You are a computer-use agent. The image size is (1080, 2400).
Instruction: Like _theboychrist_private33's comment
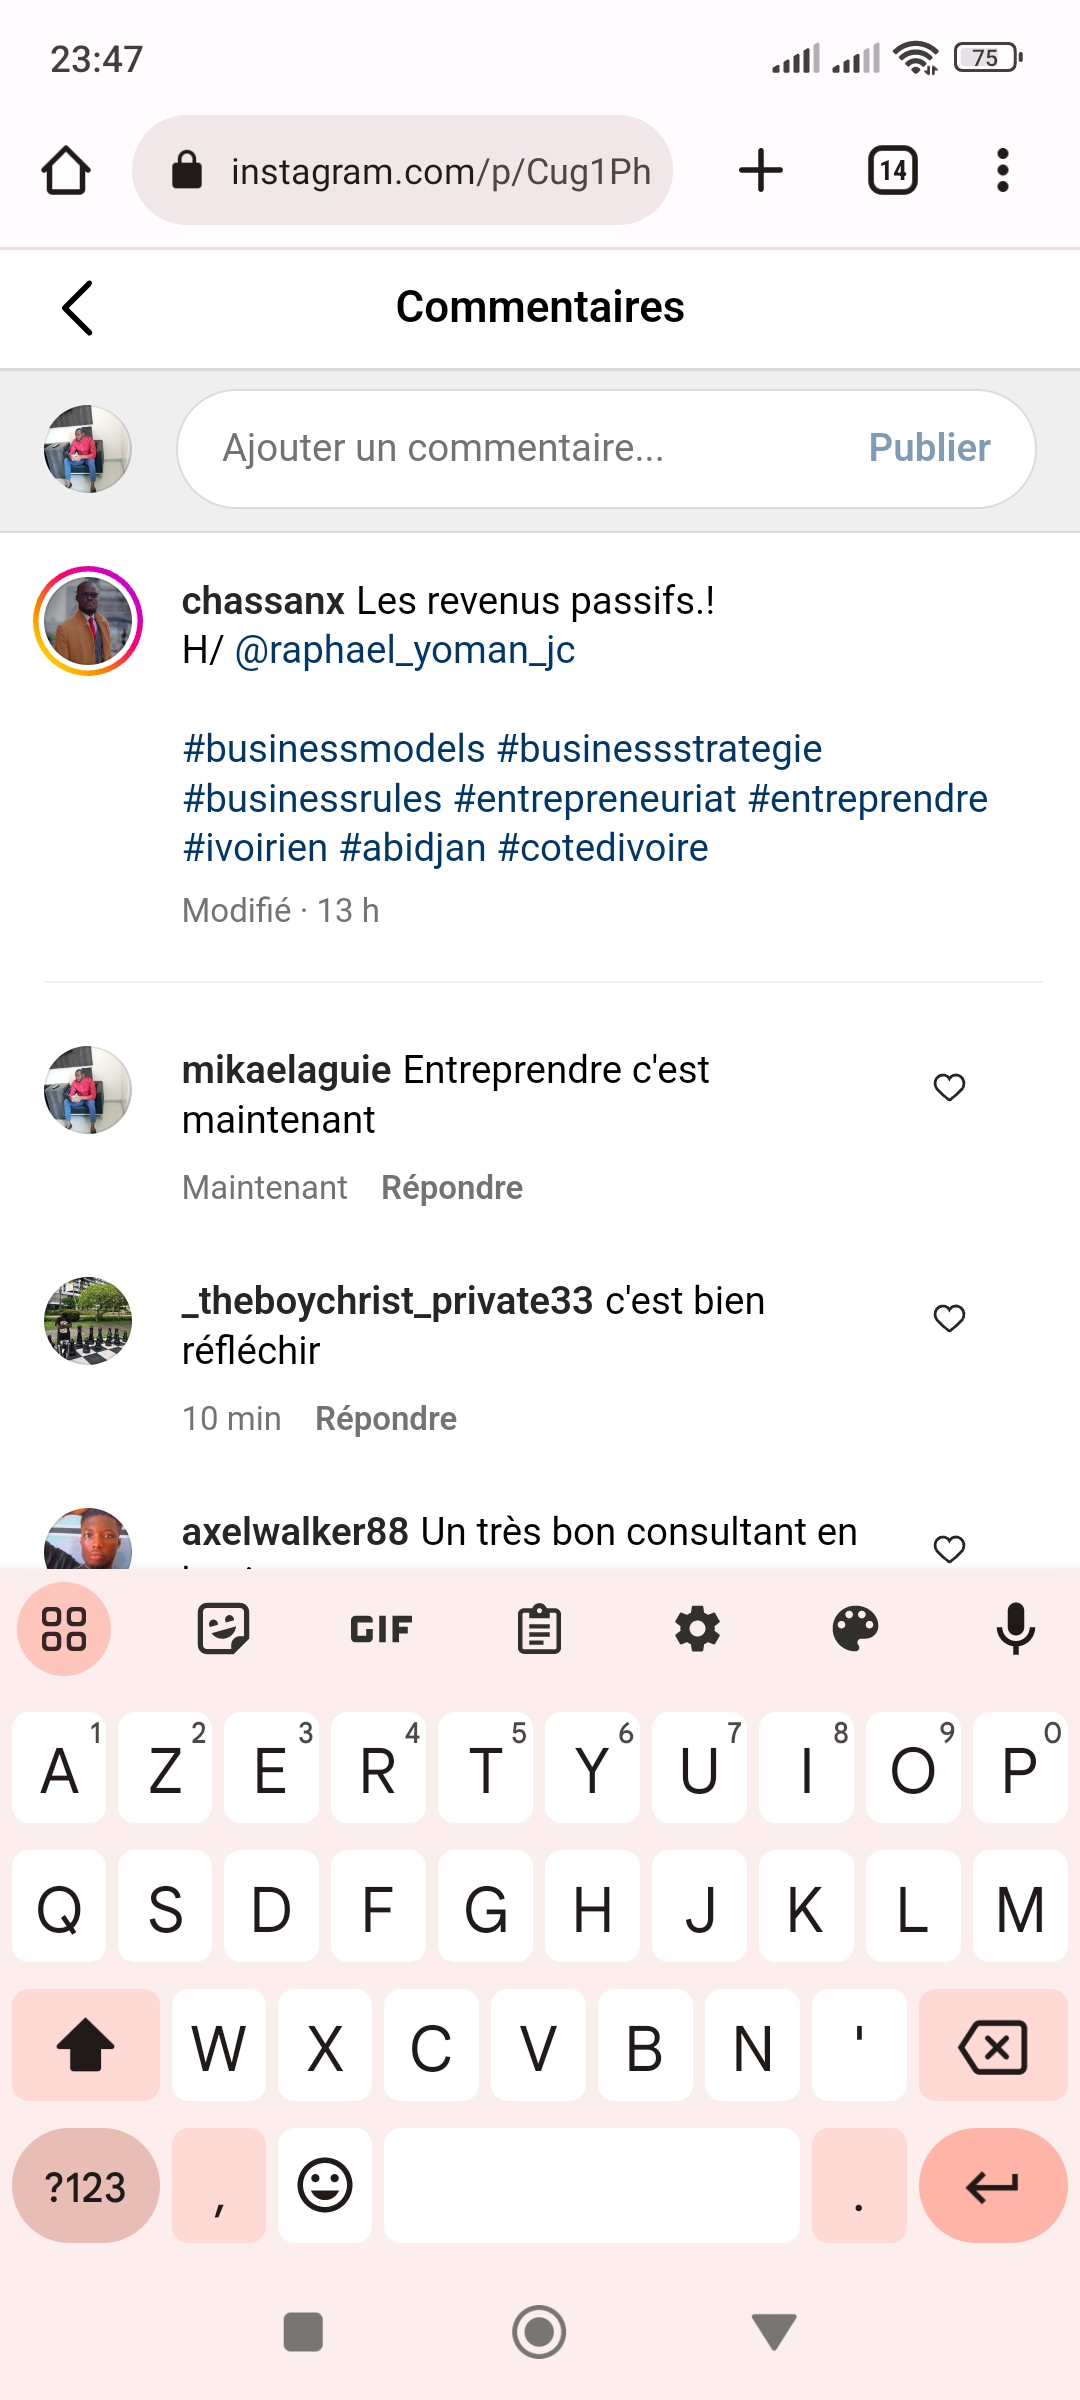949,1318
